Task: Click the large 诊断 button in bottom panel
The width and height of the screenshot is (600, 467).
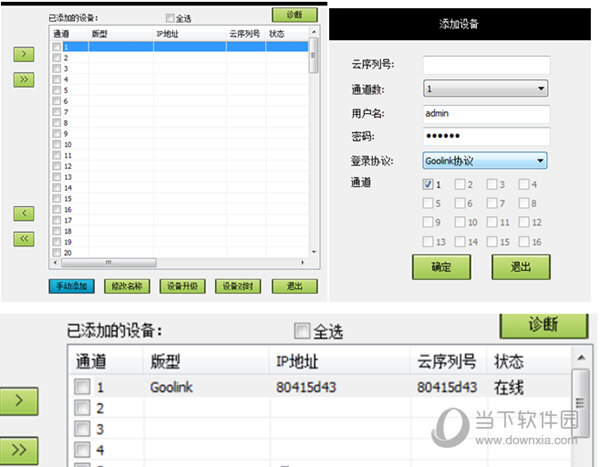Action: point(543,325)
